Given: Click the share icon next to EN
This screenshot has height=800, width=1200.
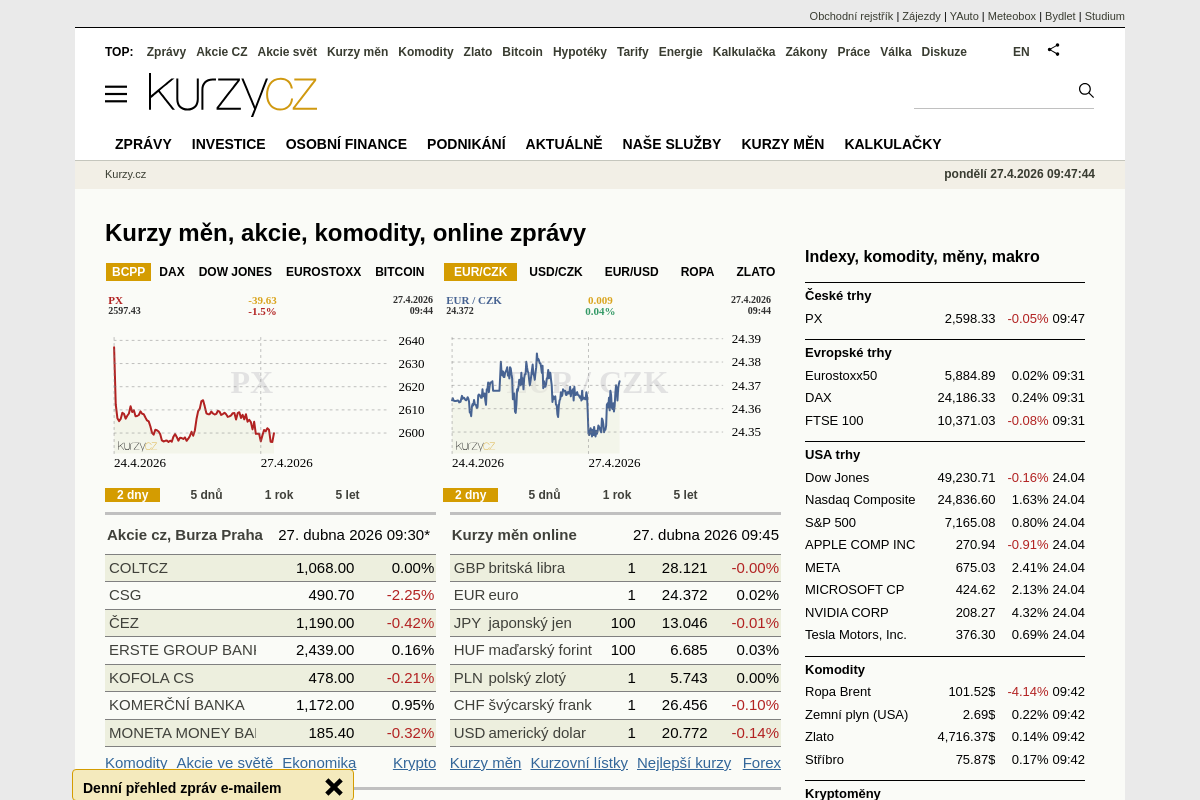Looking at the screenshot, I should coord(1053,50).
